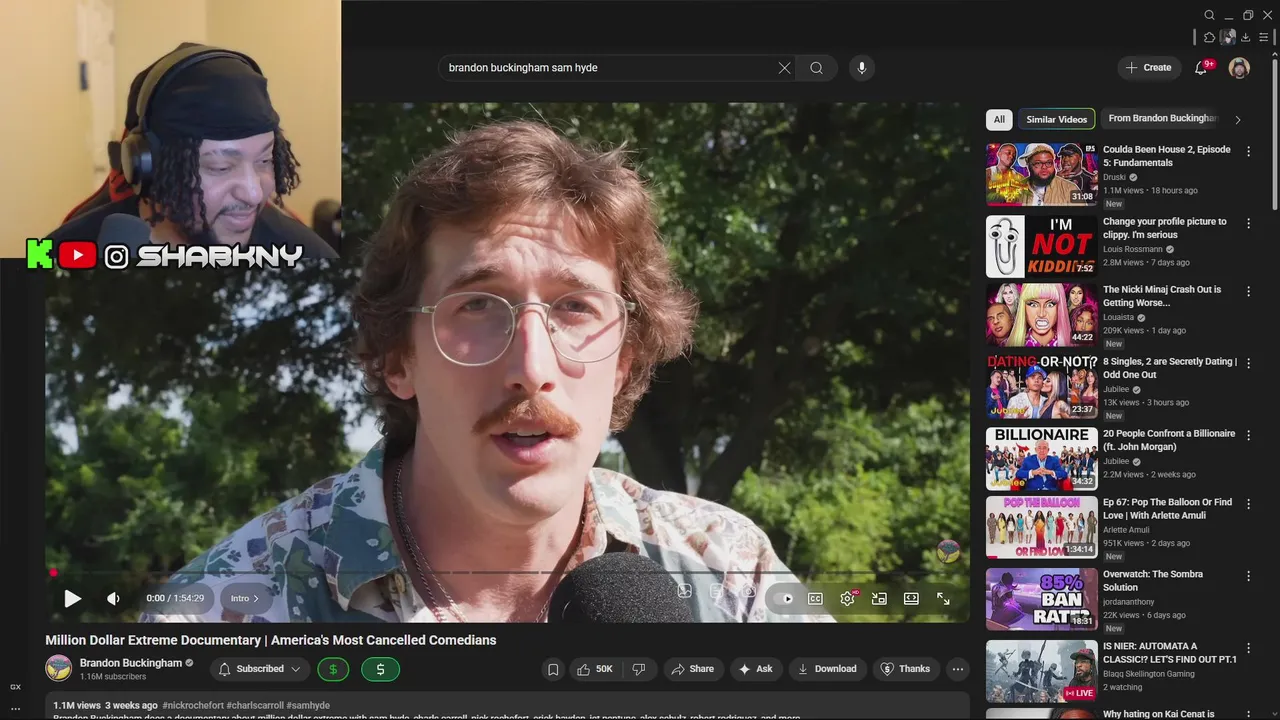Save video with the bookmark icon
Viewport: 1280px width, 720px height.
[x=552, y=669]
